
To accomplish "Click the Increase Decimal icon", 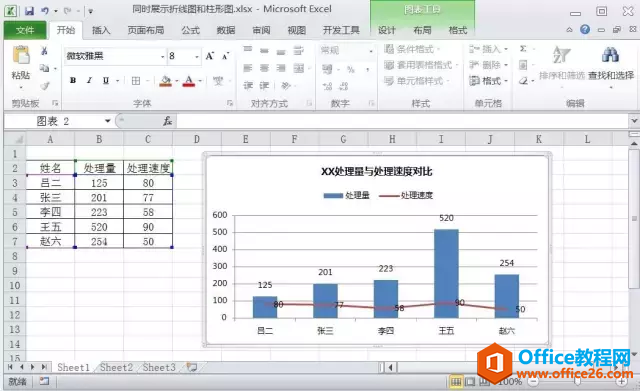I will pyautogui.click(x=327, y=86).
